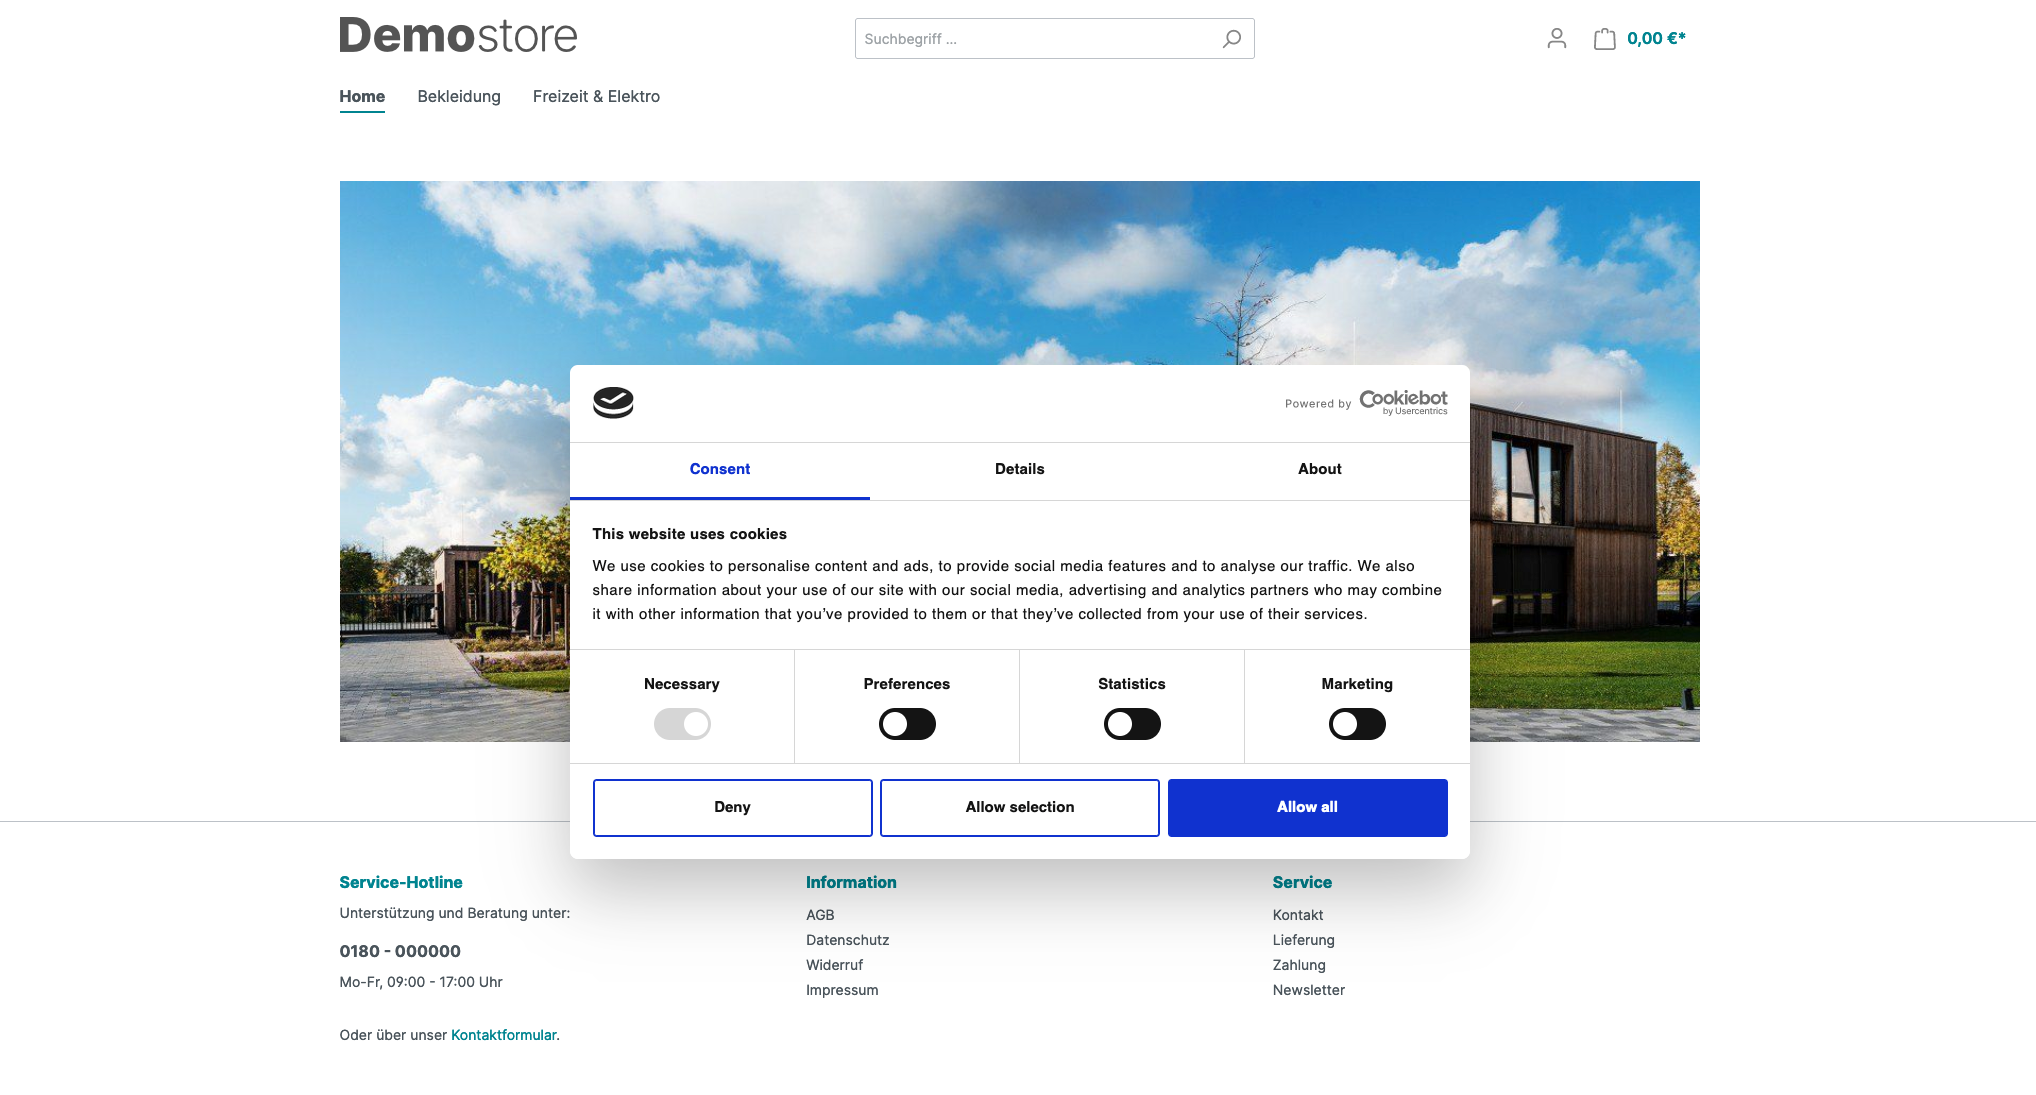Toggle the Preferences cookie switch
This screenshot has width=2036, height=1095.
tap(906, 723)
